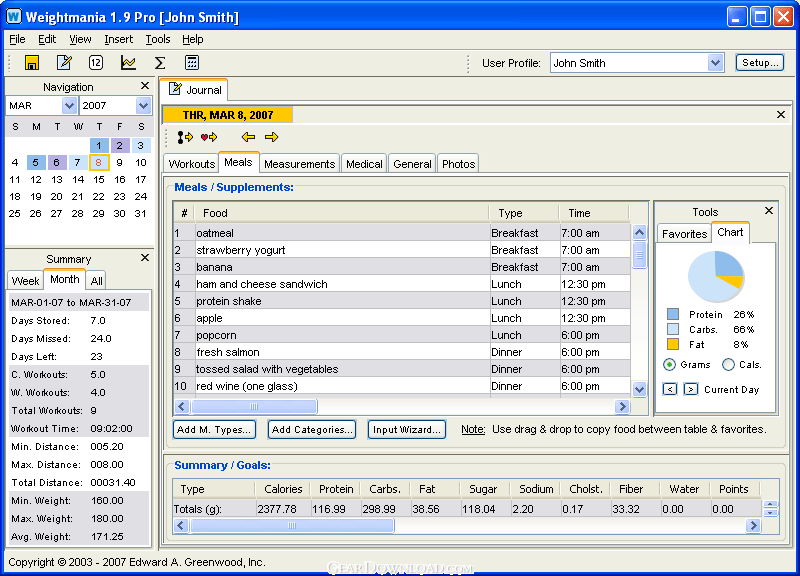Switch to the Medical tab
The image size is (800, 576).
[364, 164]
